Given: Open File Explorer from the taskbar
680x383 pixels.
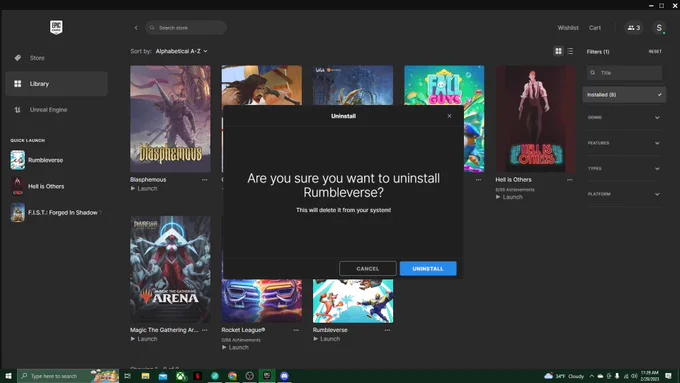Looking at the screenshot, I should [x=145, y=376].
